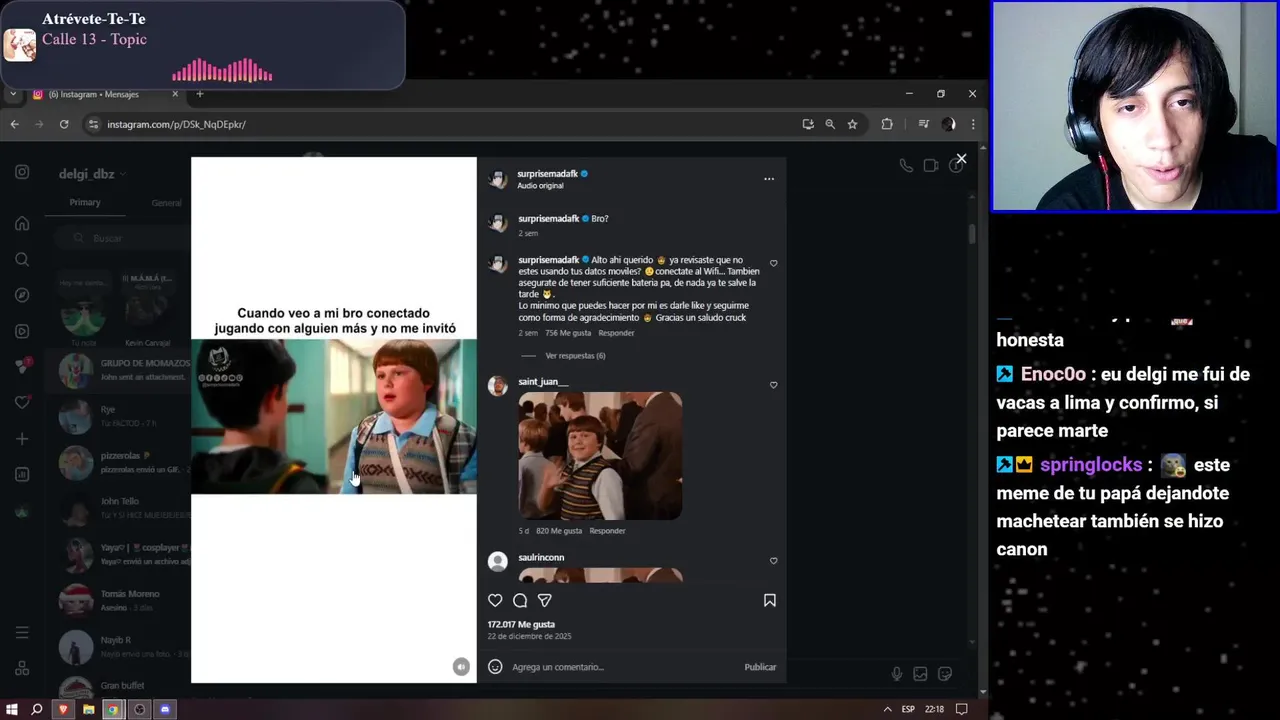Open Explore compass in sidebar
The image size is (1280, 720).
coord(22,295)
